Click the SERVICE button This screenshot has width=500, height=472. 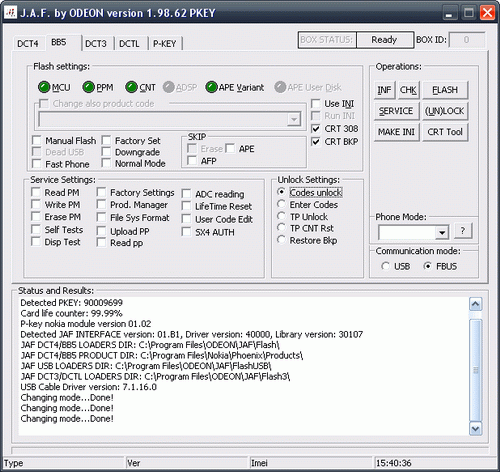click(x=396, y=111)
